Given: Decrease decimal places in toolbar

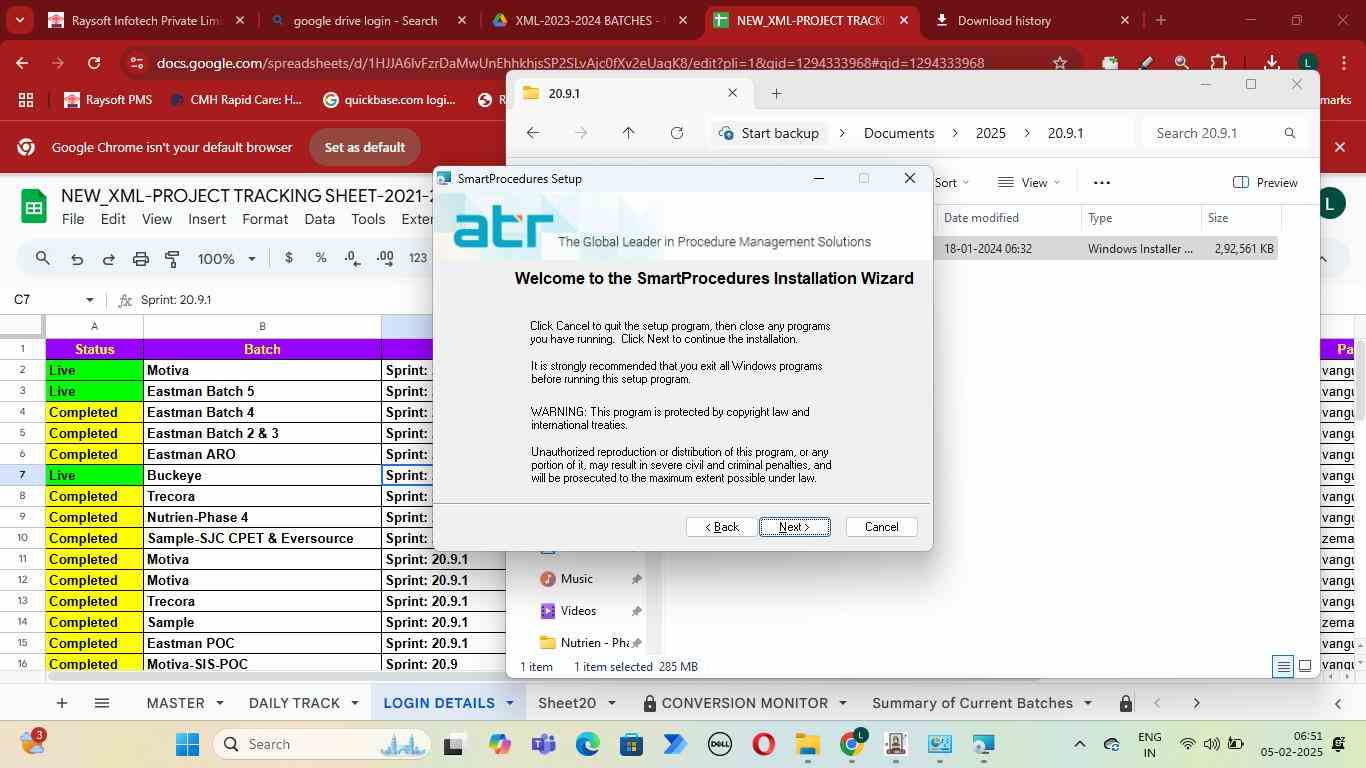Looking at the screenshot, I should pyautogui.click(x=352, y=258).
